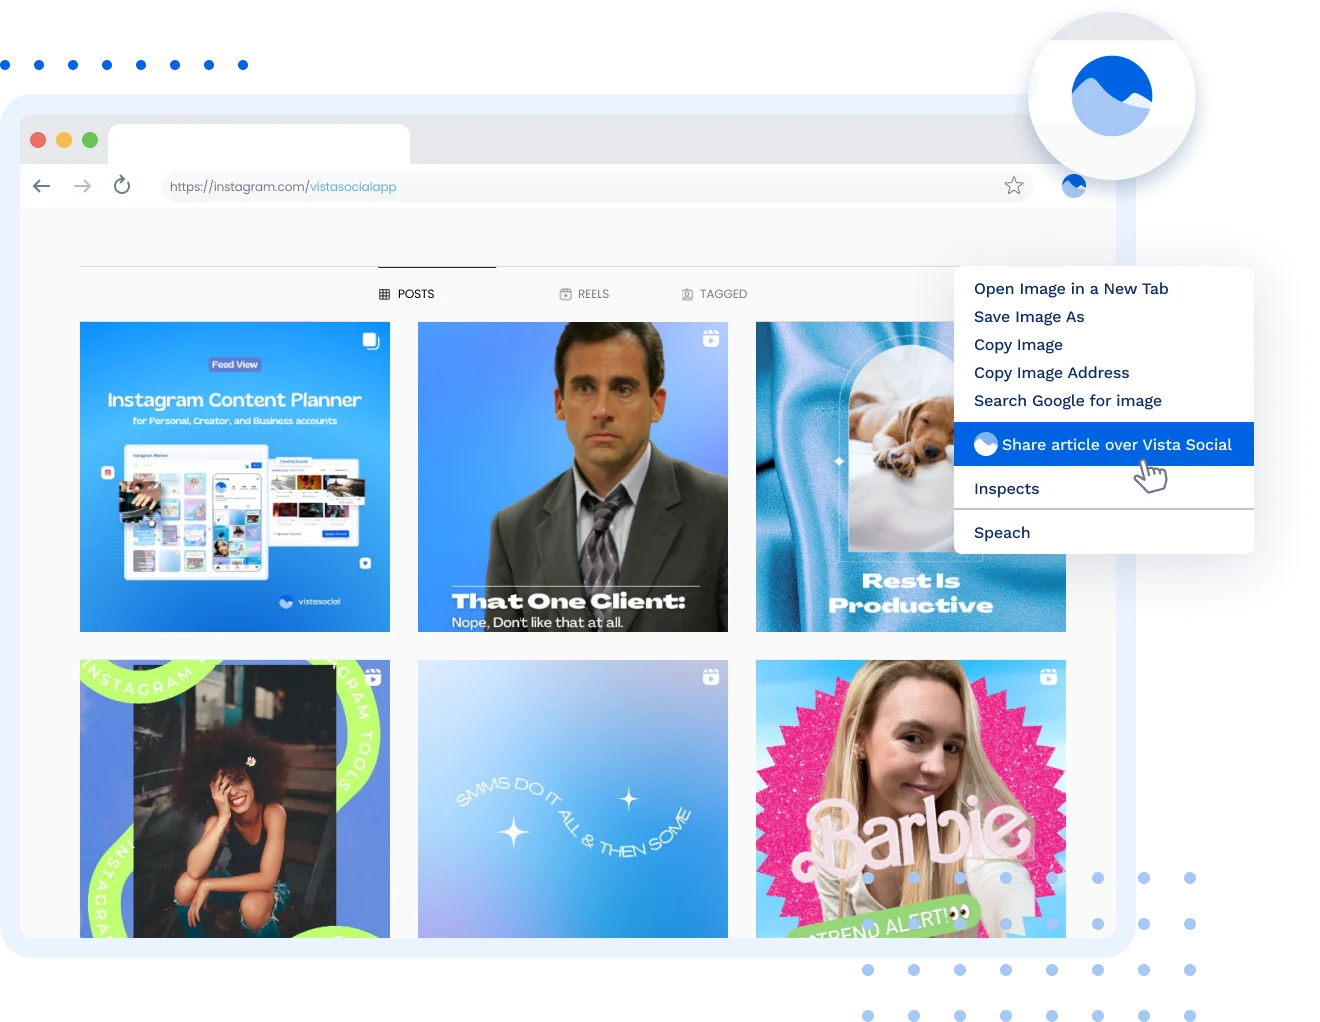The width and height of the screenshot is (1320, 1022).
Task: Click the Vista Social extension icon in the toolbar
Action: click(x=1073, y=185)
